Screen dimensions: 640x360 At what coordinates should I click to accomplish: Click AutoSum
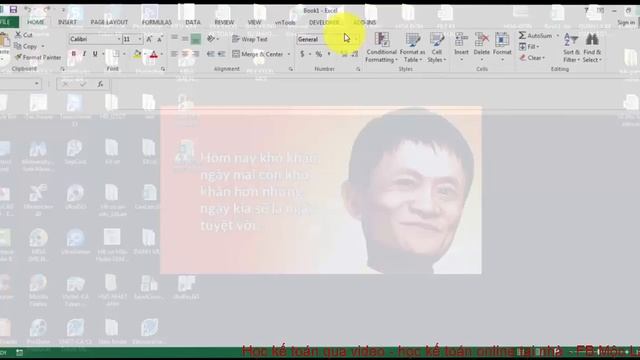click(536, 36)
